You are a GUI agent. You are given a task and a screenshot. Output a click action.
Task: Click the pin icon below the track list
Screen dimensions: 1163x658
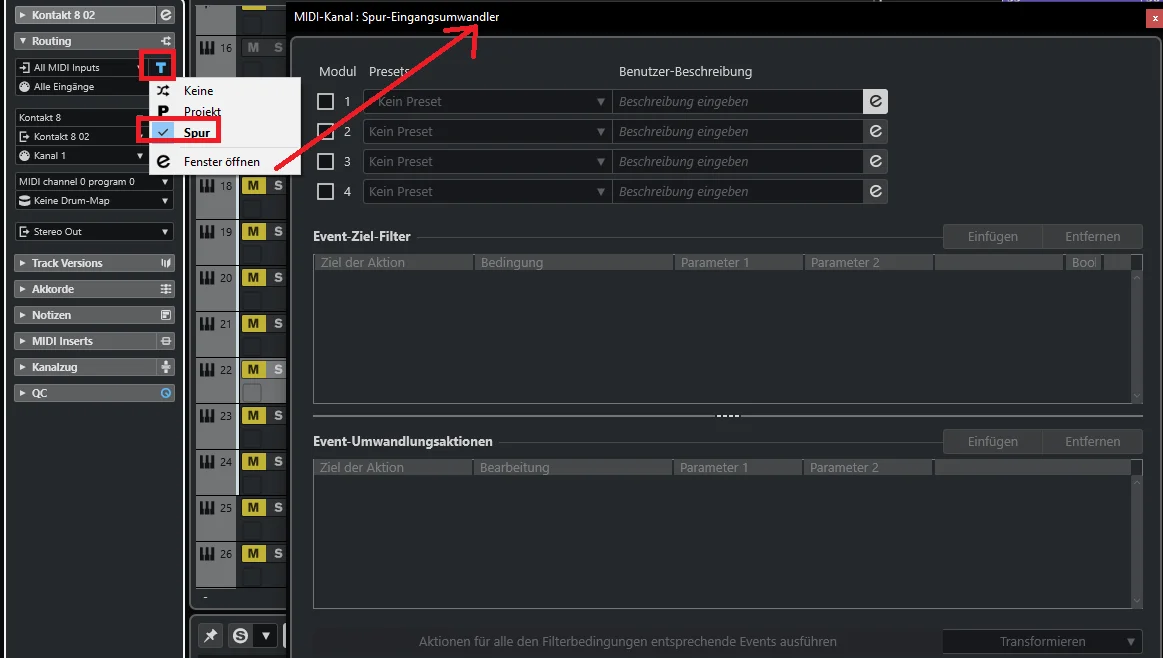coord(211,636)
